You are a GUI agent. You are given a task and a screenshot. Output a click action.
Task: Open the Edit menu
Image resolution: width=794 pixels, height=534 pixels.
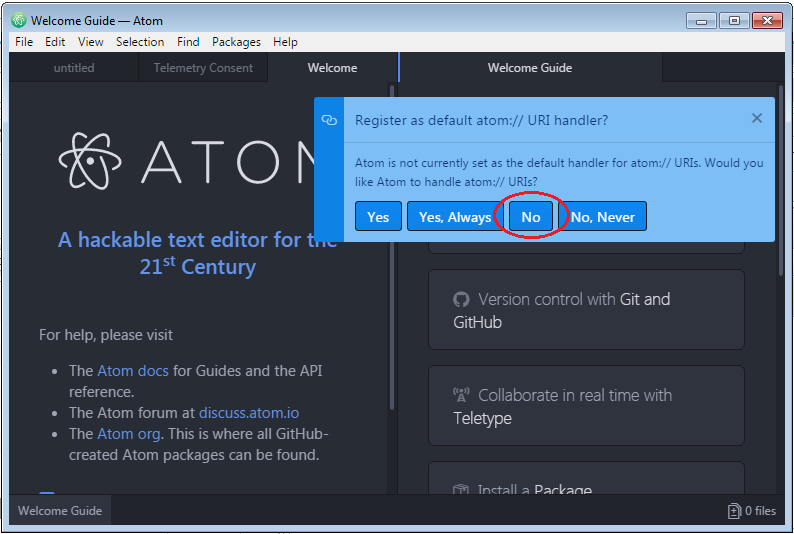click(55, 42)
